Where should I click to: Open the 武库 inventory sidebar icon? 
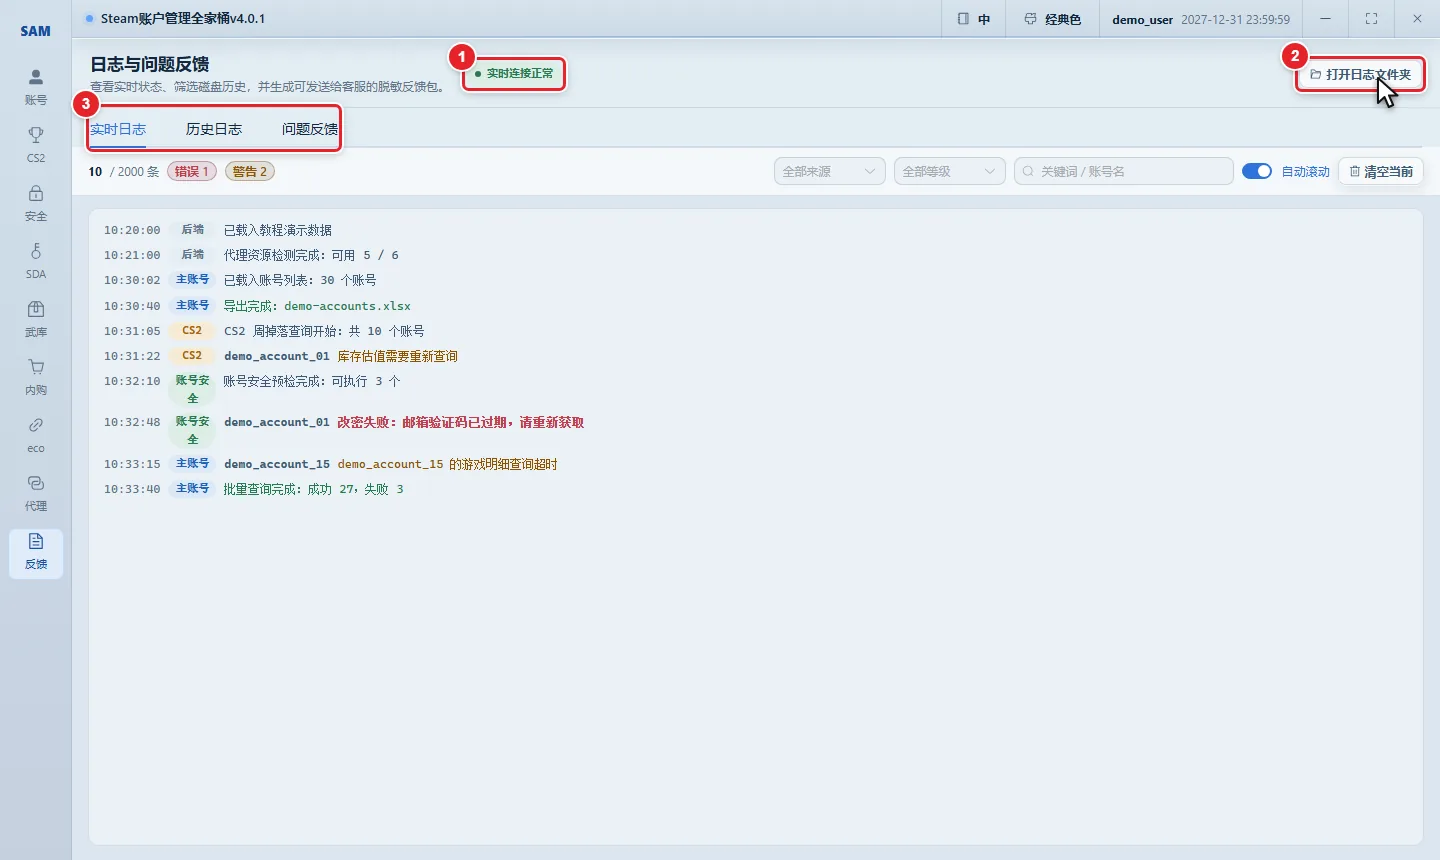36,318
